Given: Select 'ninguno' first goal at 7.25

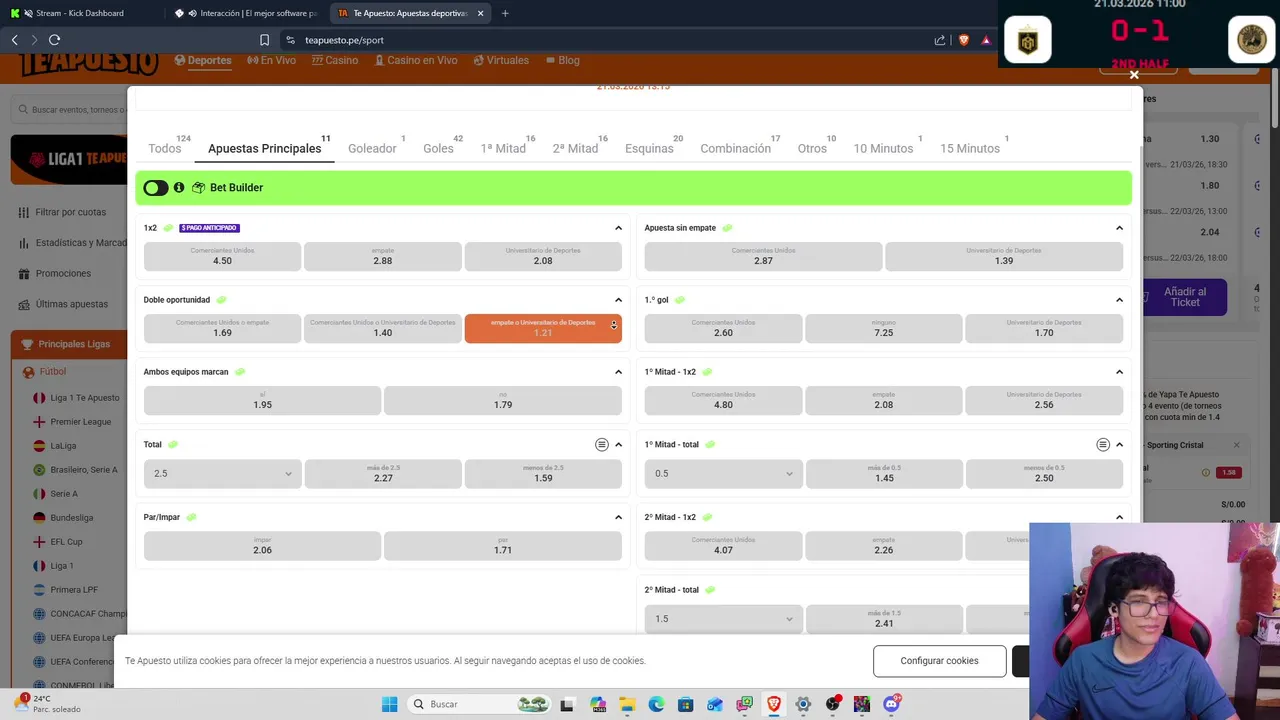Looking at the screenshot, I should (x=883, y=328).
